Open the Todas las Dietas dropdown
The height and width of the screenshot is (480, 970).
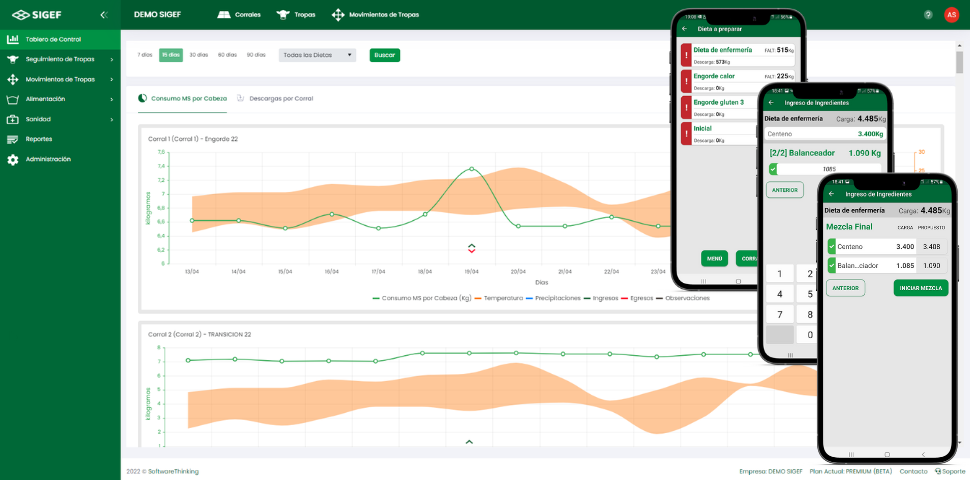click(x=318, y=55)
